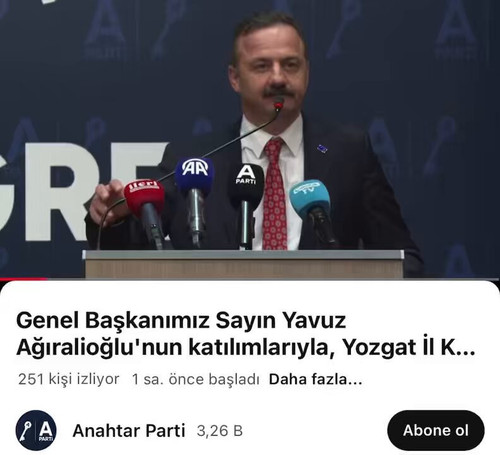Subscribe with the Abone ol button
This screenshot has height=455, width=500.
coord(436,430)
